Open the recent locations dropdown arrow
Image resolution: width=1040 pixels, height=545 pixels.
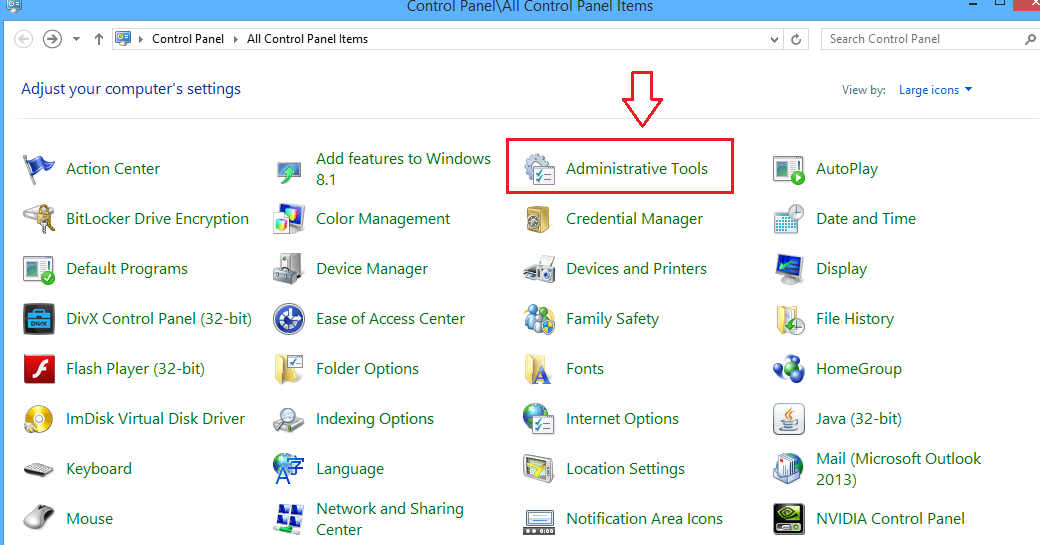(76, 39)
